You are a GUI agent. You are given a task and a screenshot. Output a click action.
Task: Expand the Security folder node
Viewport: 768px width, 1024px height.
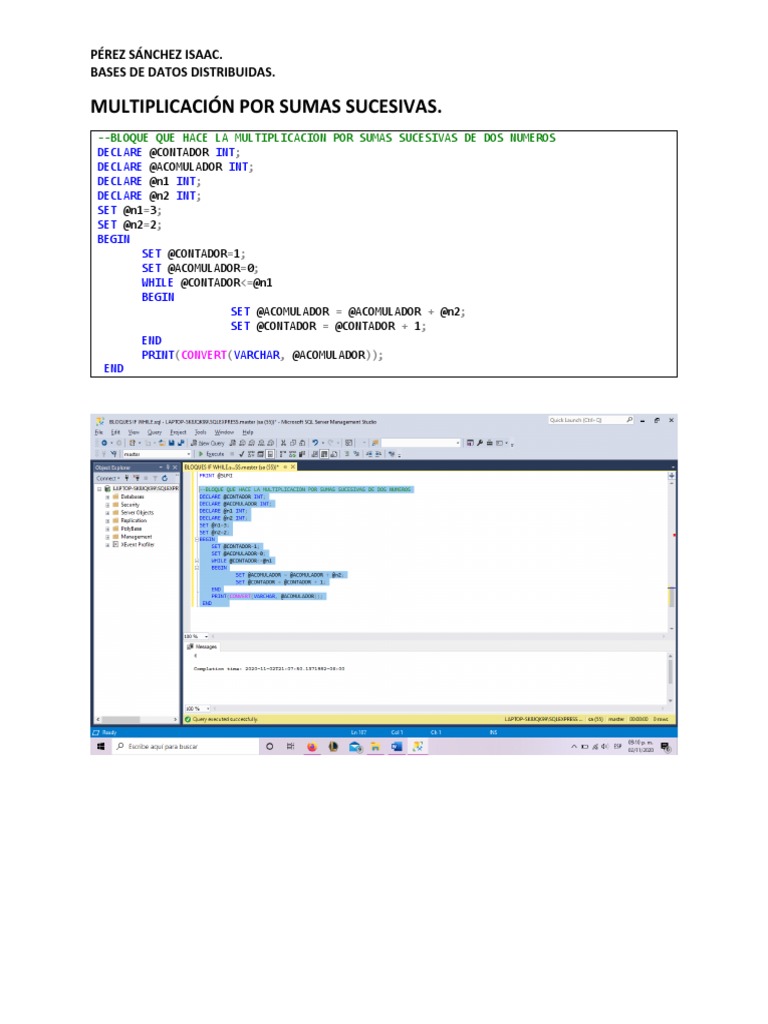coord(107,505)
